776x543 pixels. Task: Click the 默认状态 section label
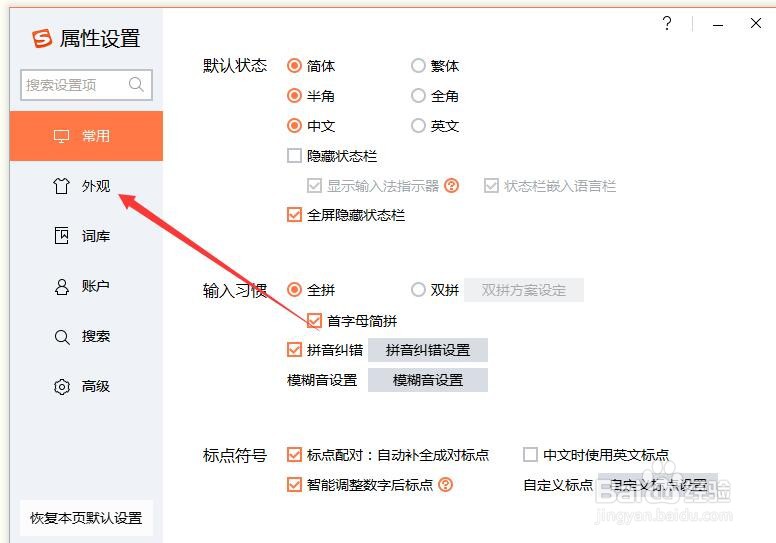235,66
